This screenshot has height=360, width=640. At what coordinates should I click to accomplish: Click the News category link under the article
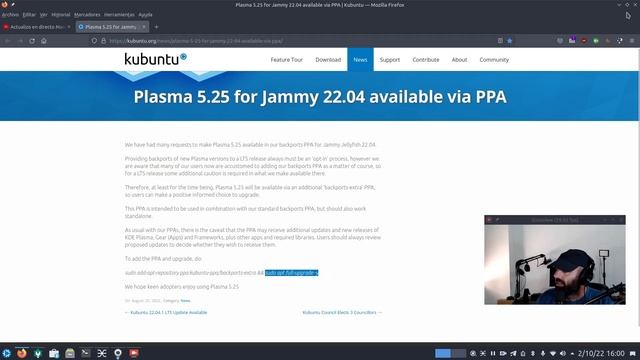tap(185, 301)
